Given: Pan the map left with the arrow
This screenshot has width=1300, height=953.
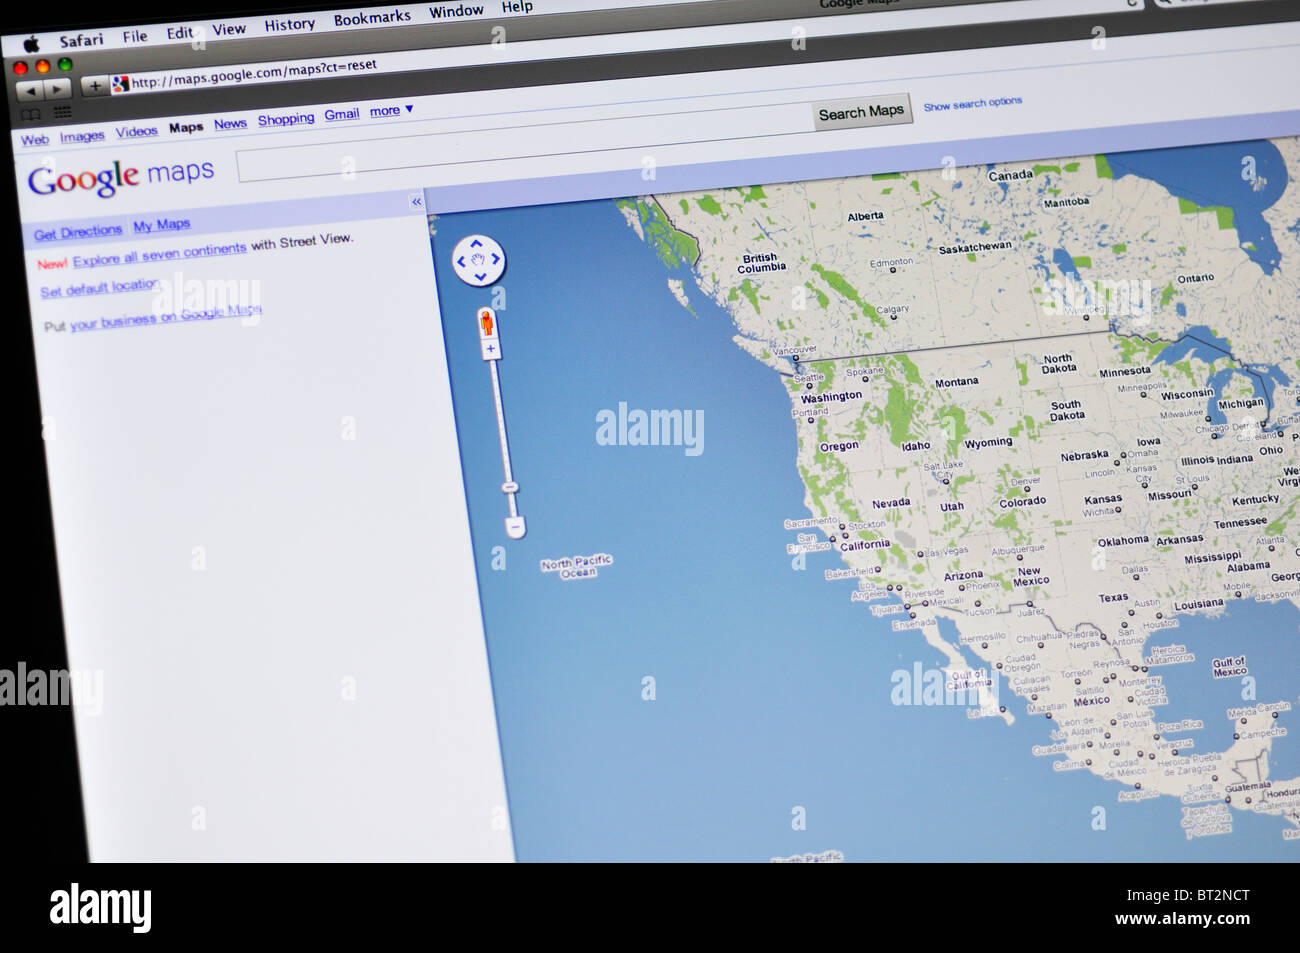Looking at the screenshot, I should pyautogui.click(x=462, y=262).
